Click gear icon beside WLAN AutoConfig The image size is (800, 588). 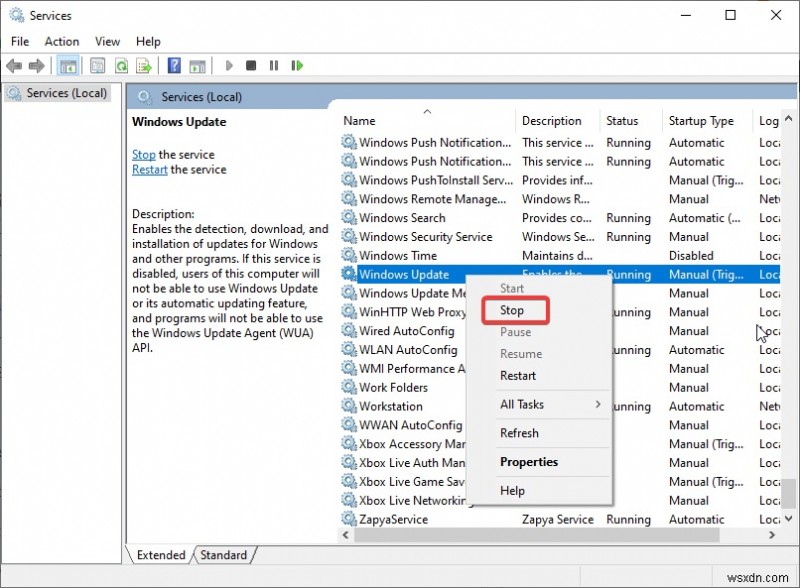(349, 350)
